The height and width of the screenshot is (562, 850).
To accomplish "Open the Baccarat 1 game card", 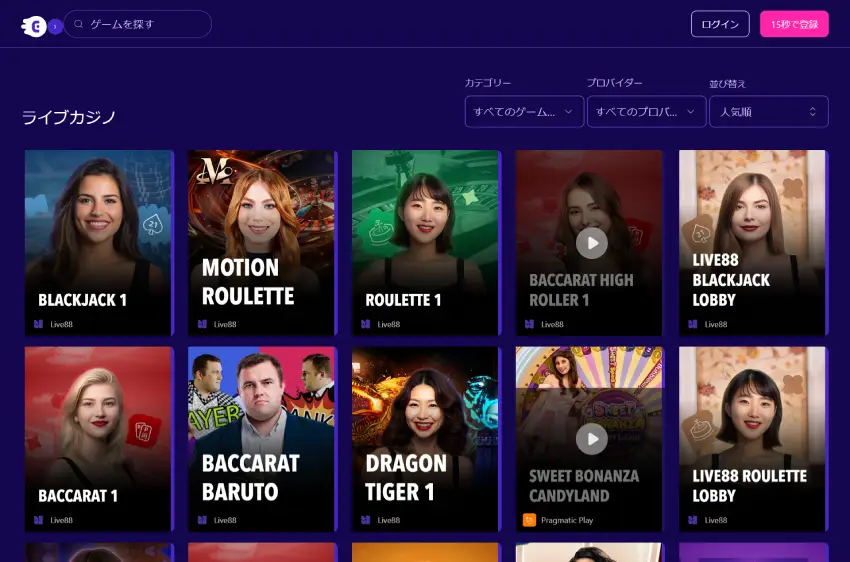I will pos(98,439).
